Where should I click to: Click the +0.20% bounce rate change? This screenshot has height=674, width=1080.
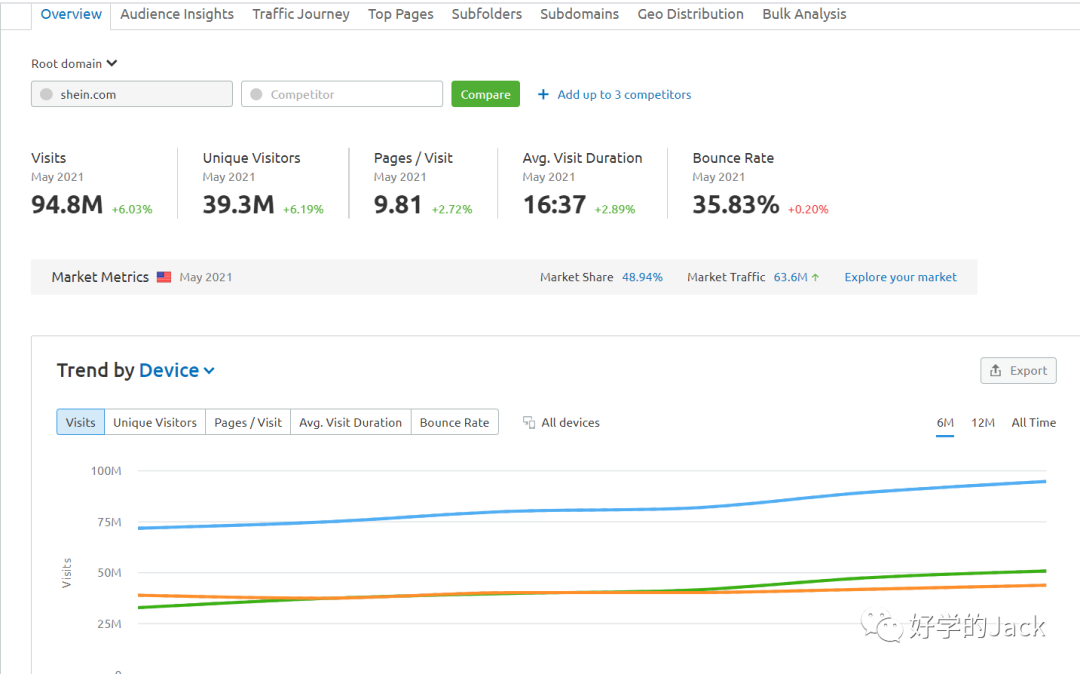pos(808,209)
